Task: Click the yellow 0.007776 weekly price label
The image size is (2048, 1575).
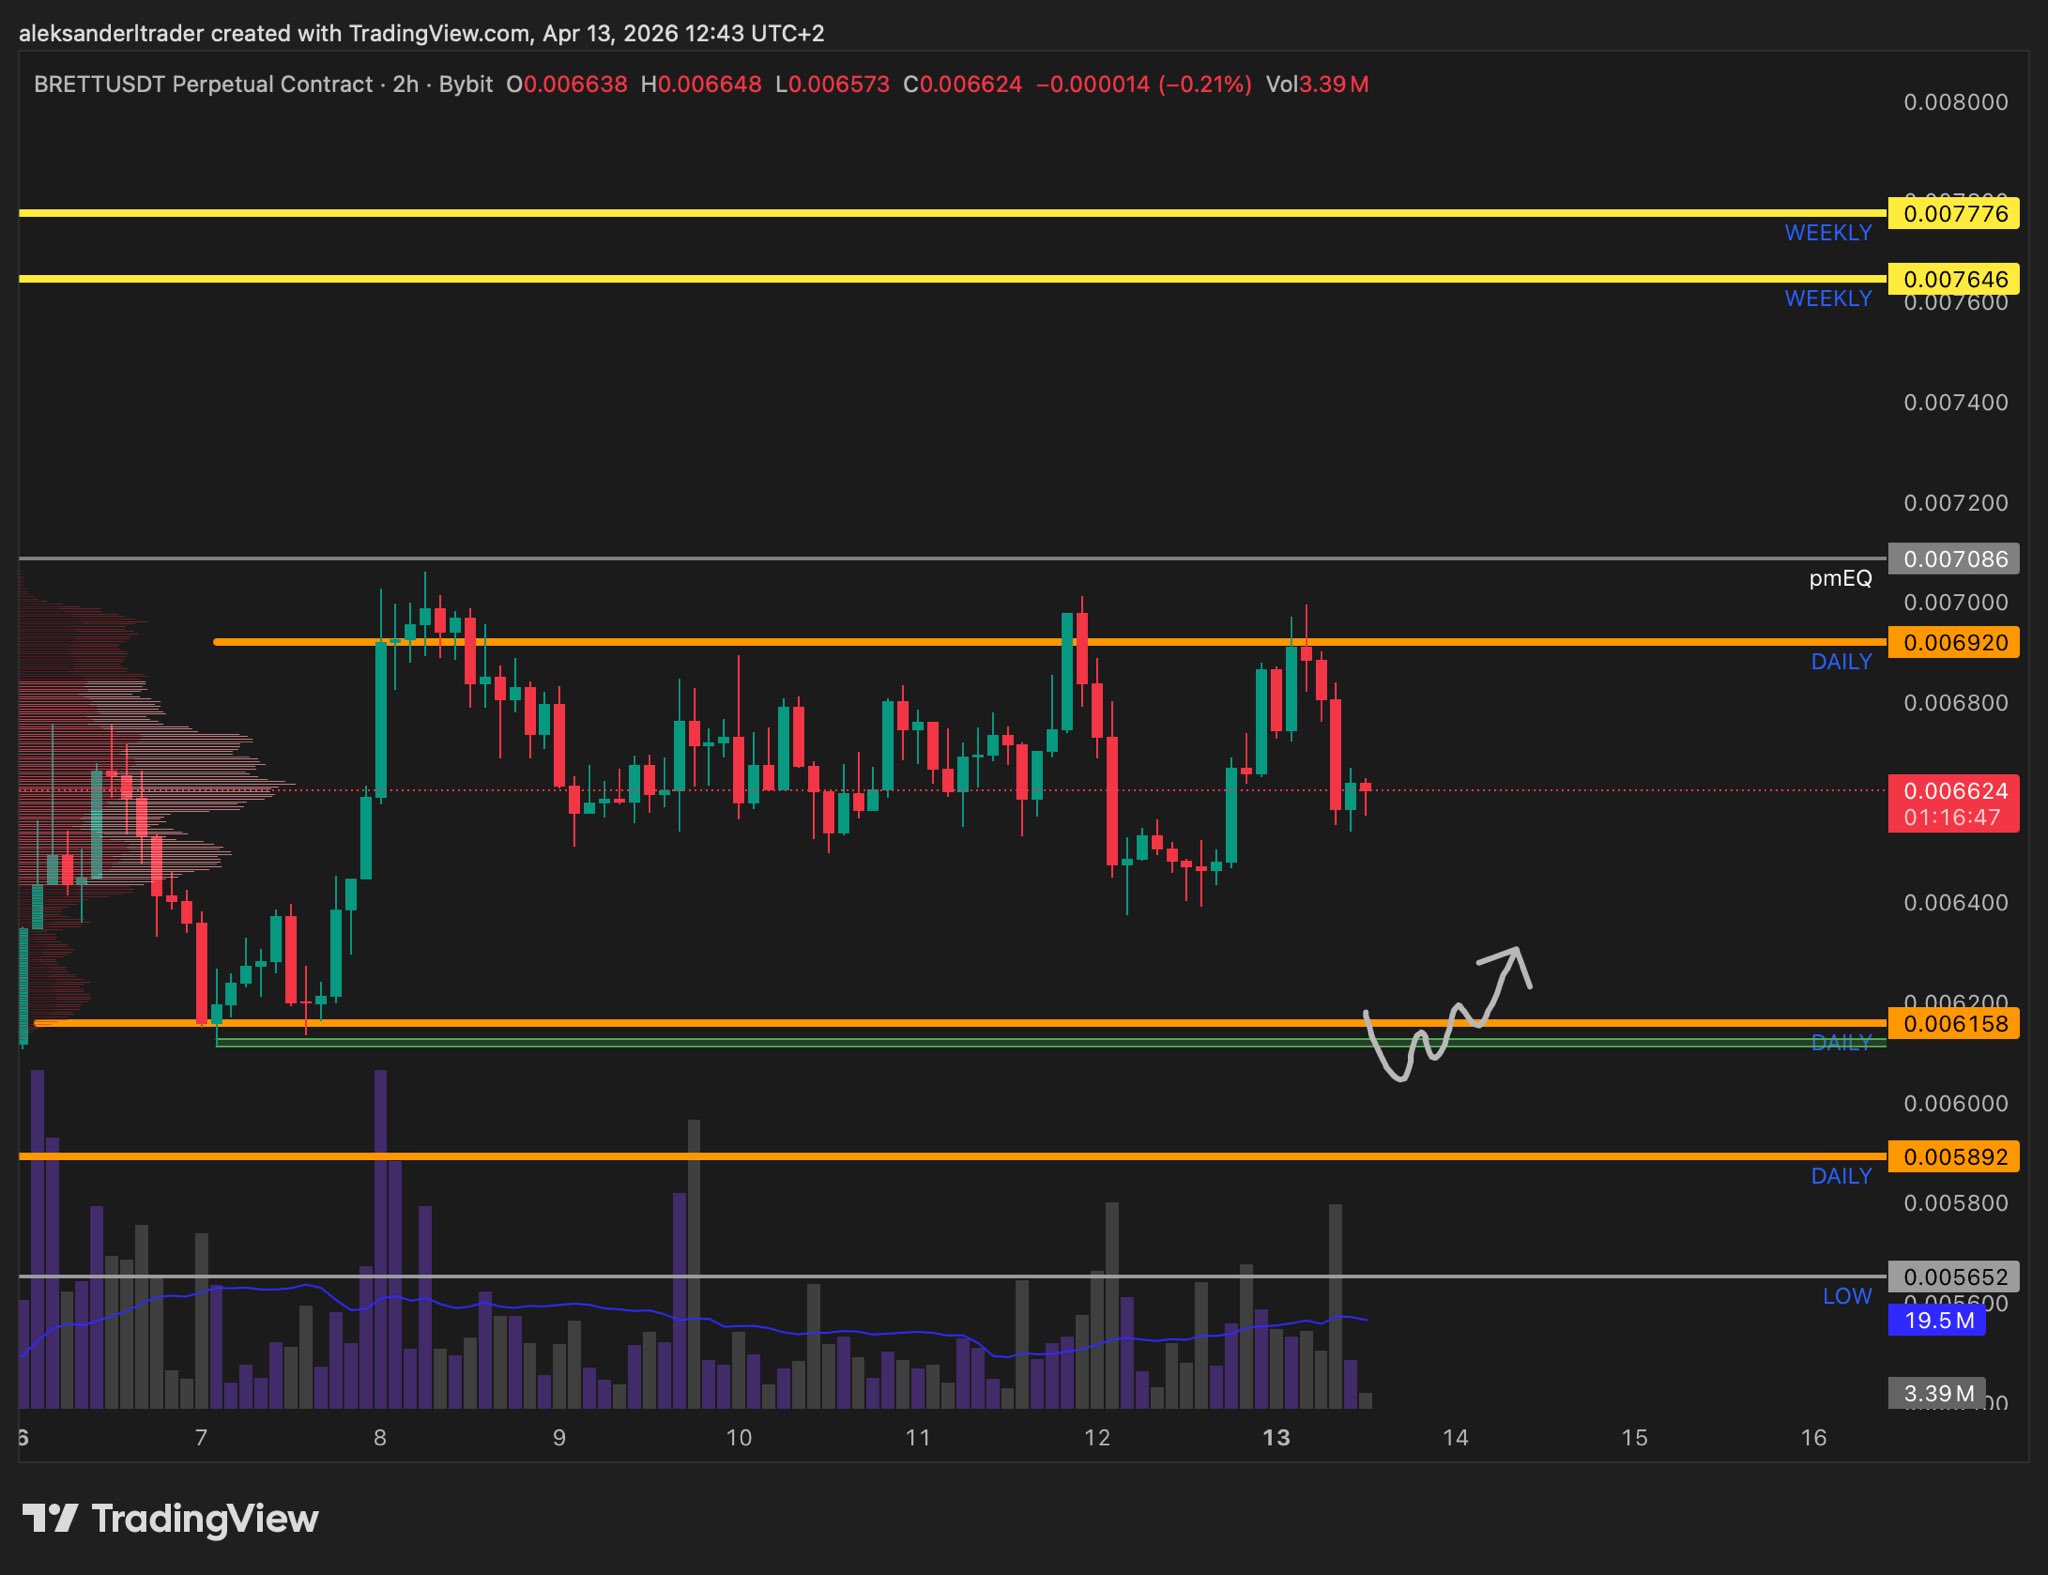Action: (x=1953, y=213)
